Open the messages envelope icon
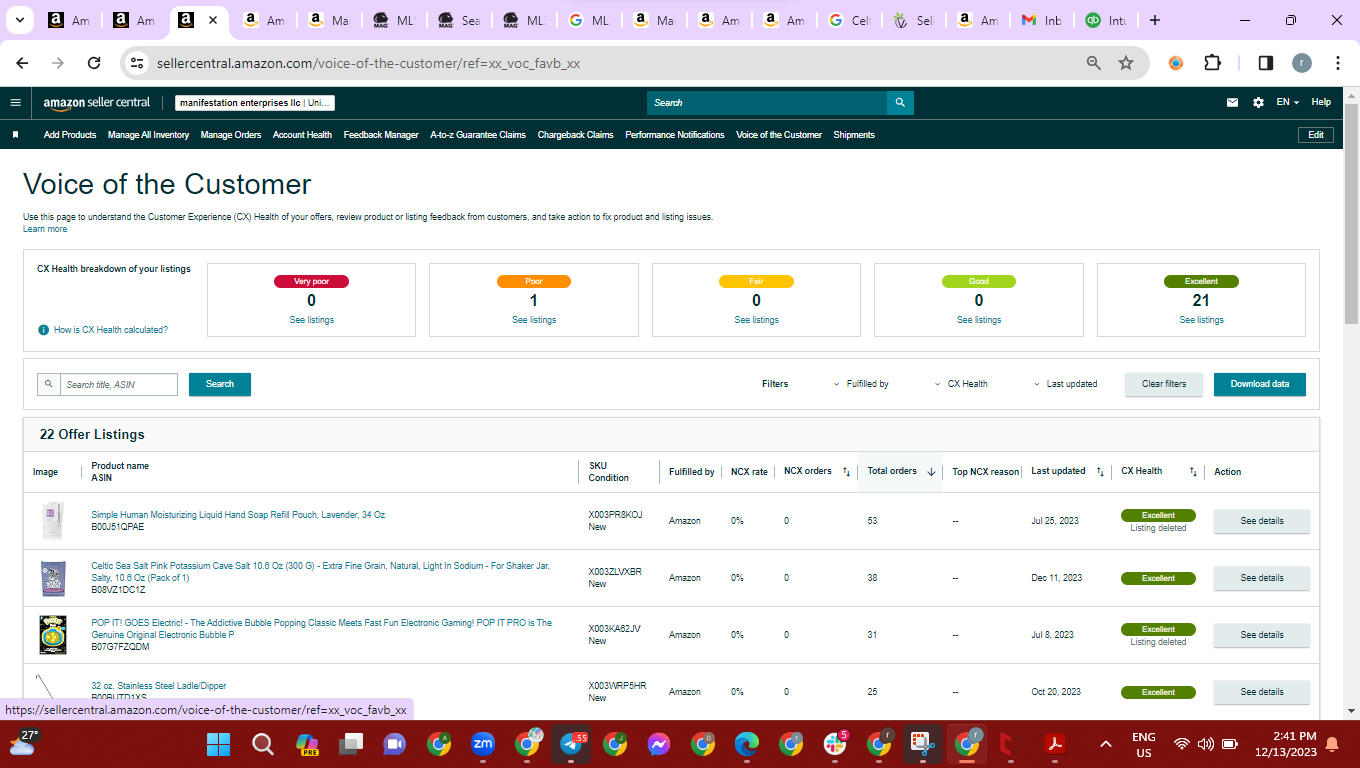 tap(1233, 102)
